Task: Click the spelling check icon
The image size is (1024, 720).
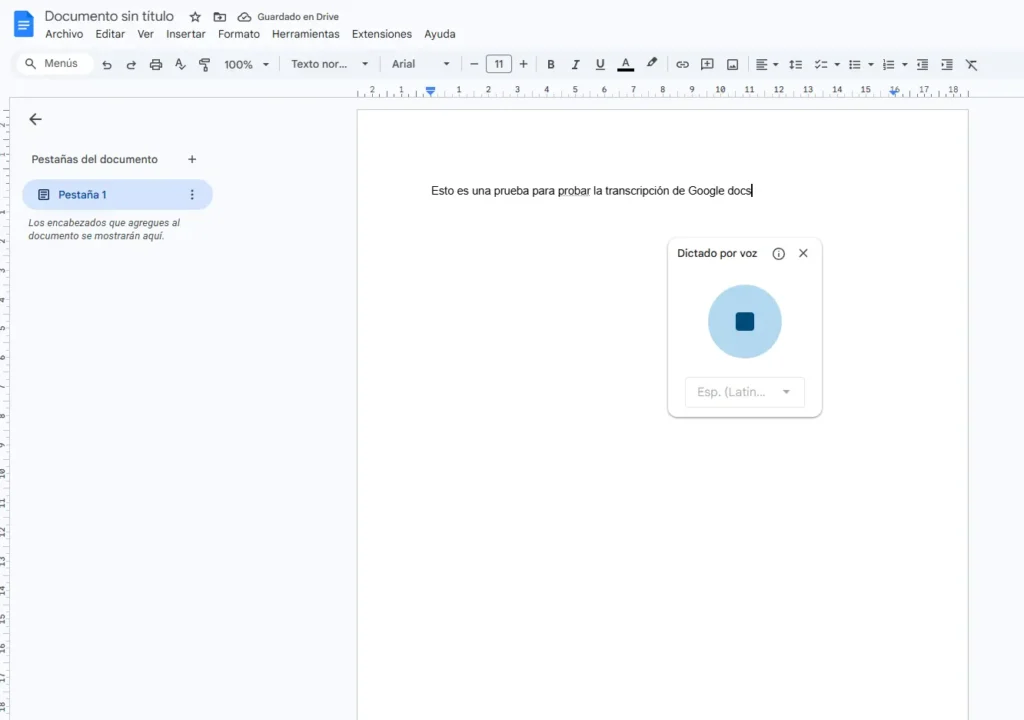Action: click(x=180, y=64)
